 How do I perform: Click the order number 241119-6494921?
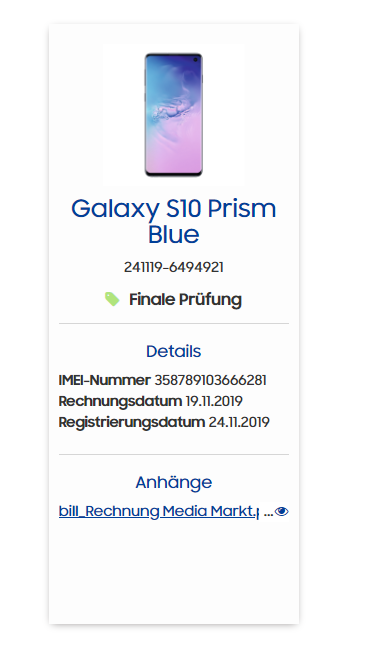(x=174, y=267)
